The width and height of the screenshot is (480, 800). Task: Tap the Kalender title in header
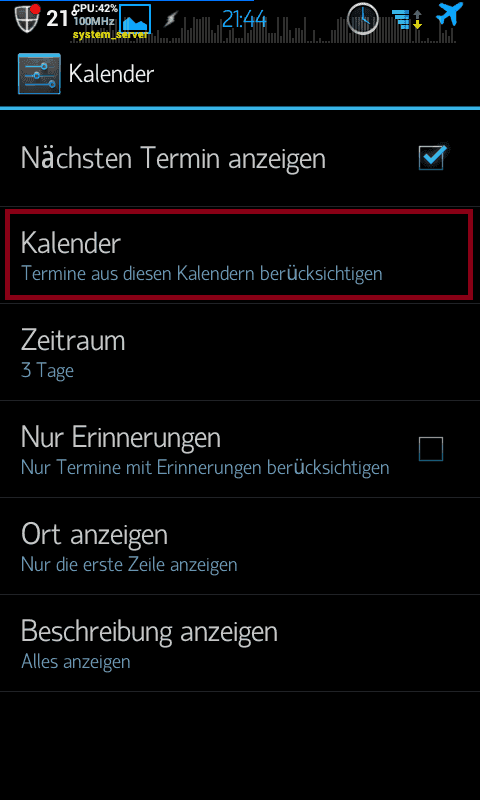[x=111, y=74]
